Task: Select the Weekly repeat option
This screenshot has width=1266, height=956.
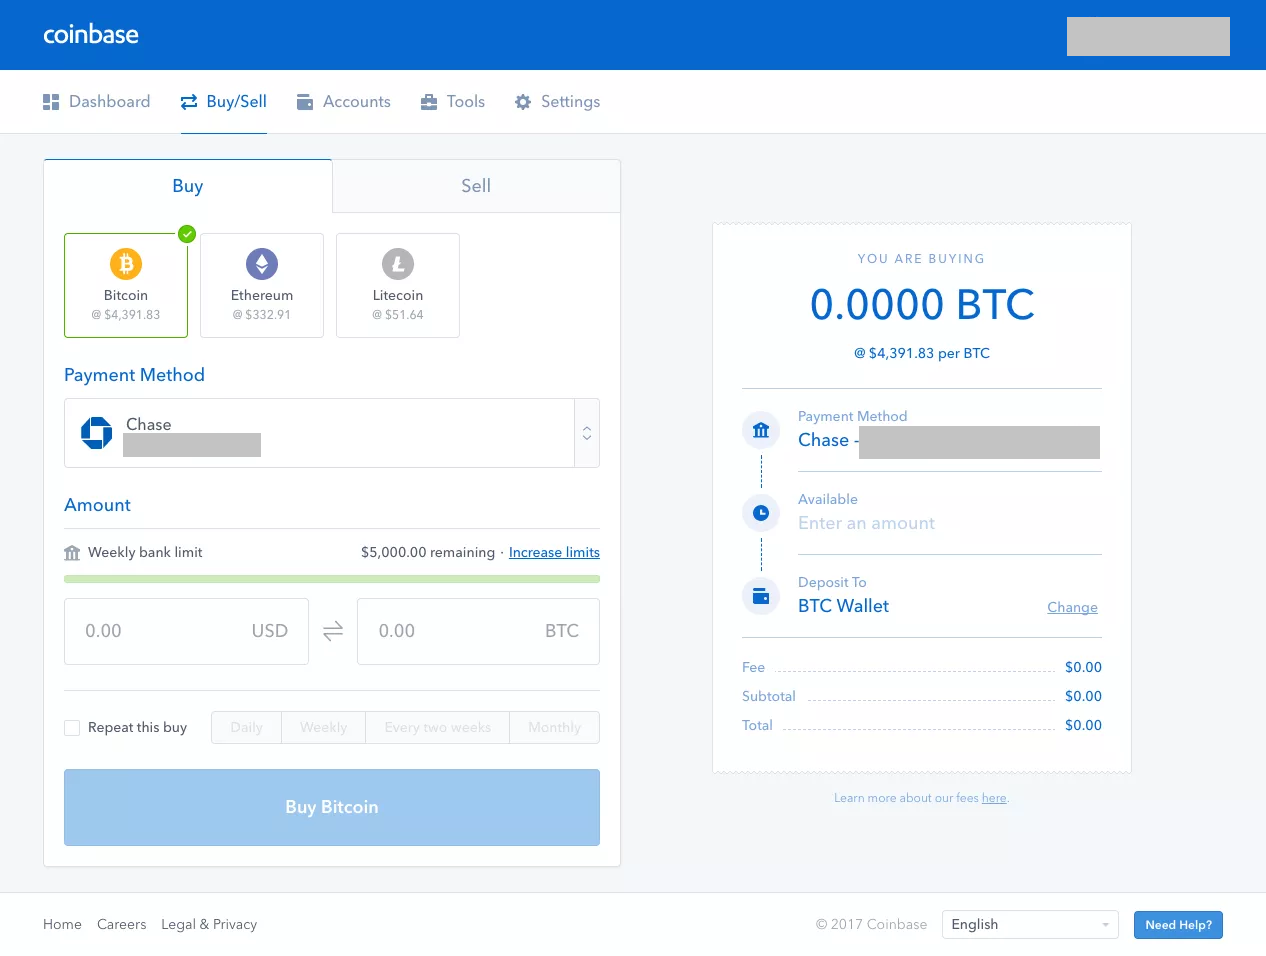Action: pyautogui.click(x=323, y=727)
